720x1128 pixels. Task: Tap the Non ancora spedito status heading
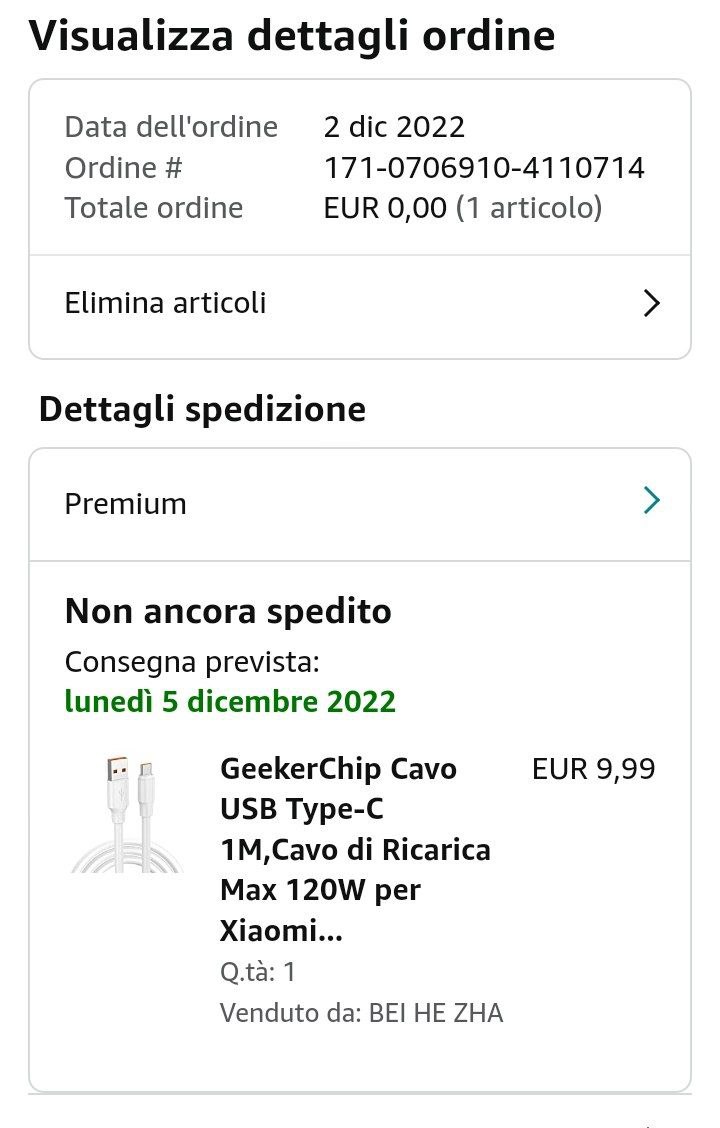(228, 611)
